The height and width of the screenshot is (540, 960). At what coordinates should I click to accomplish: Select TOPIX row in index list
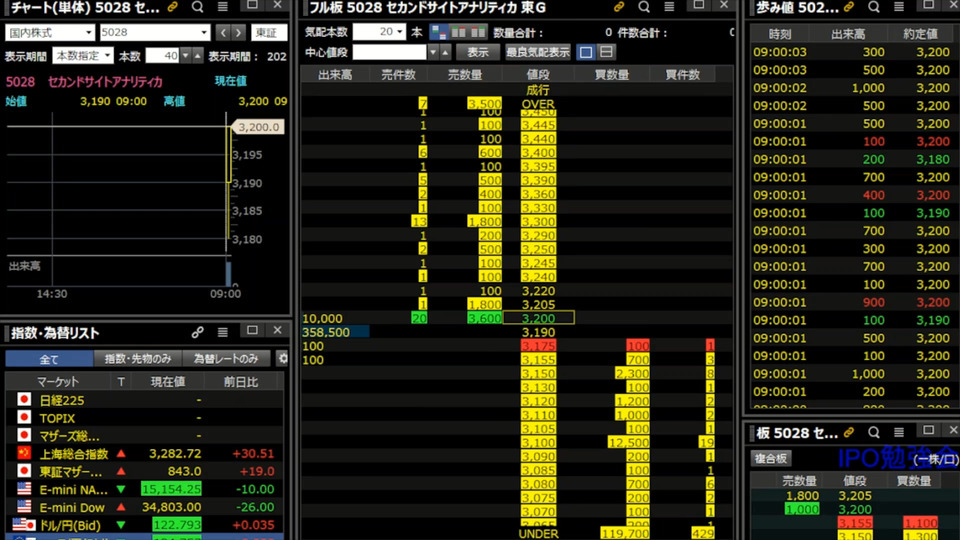click(144, 418)
